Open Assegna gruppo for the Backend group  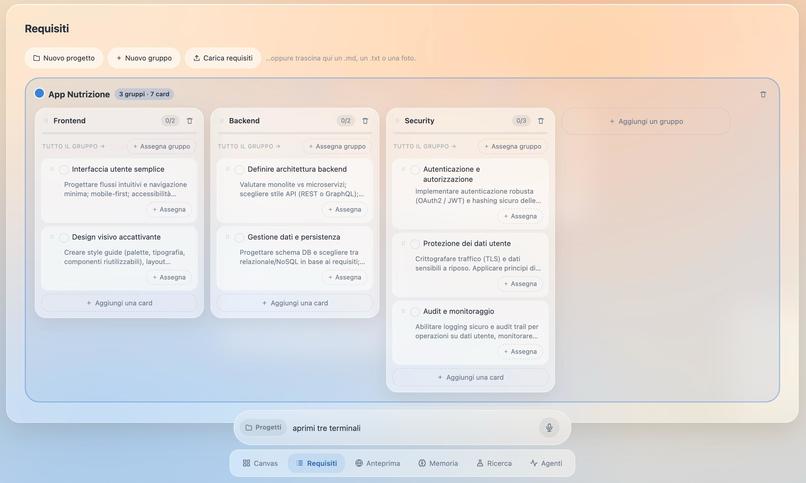337,146
